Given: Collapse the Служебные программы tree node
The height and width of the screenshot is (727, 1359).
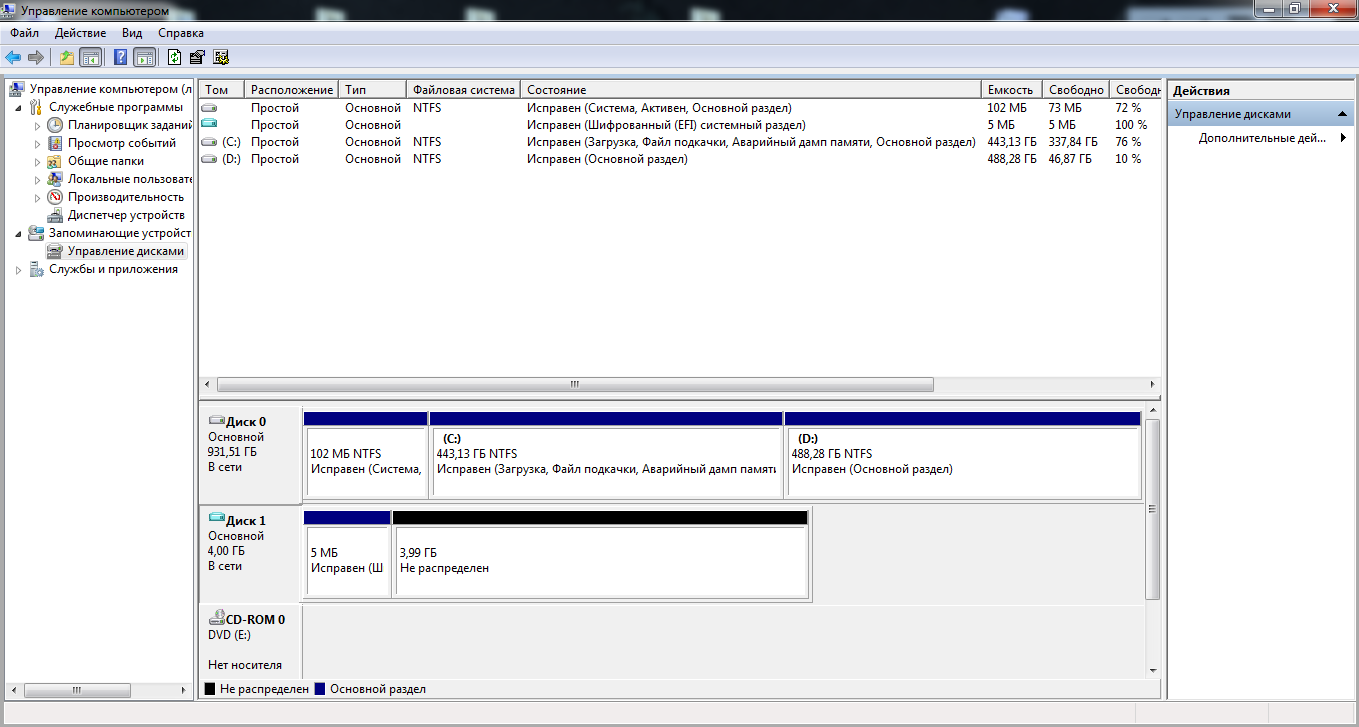Looking at the screenshot, I should click(x=20, y=107).
